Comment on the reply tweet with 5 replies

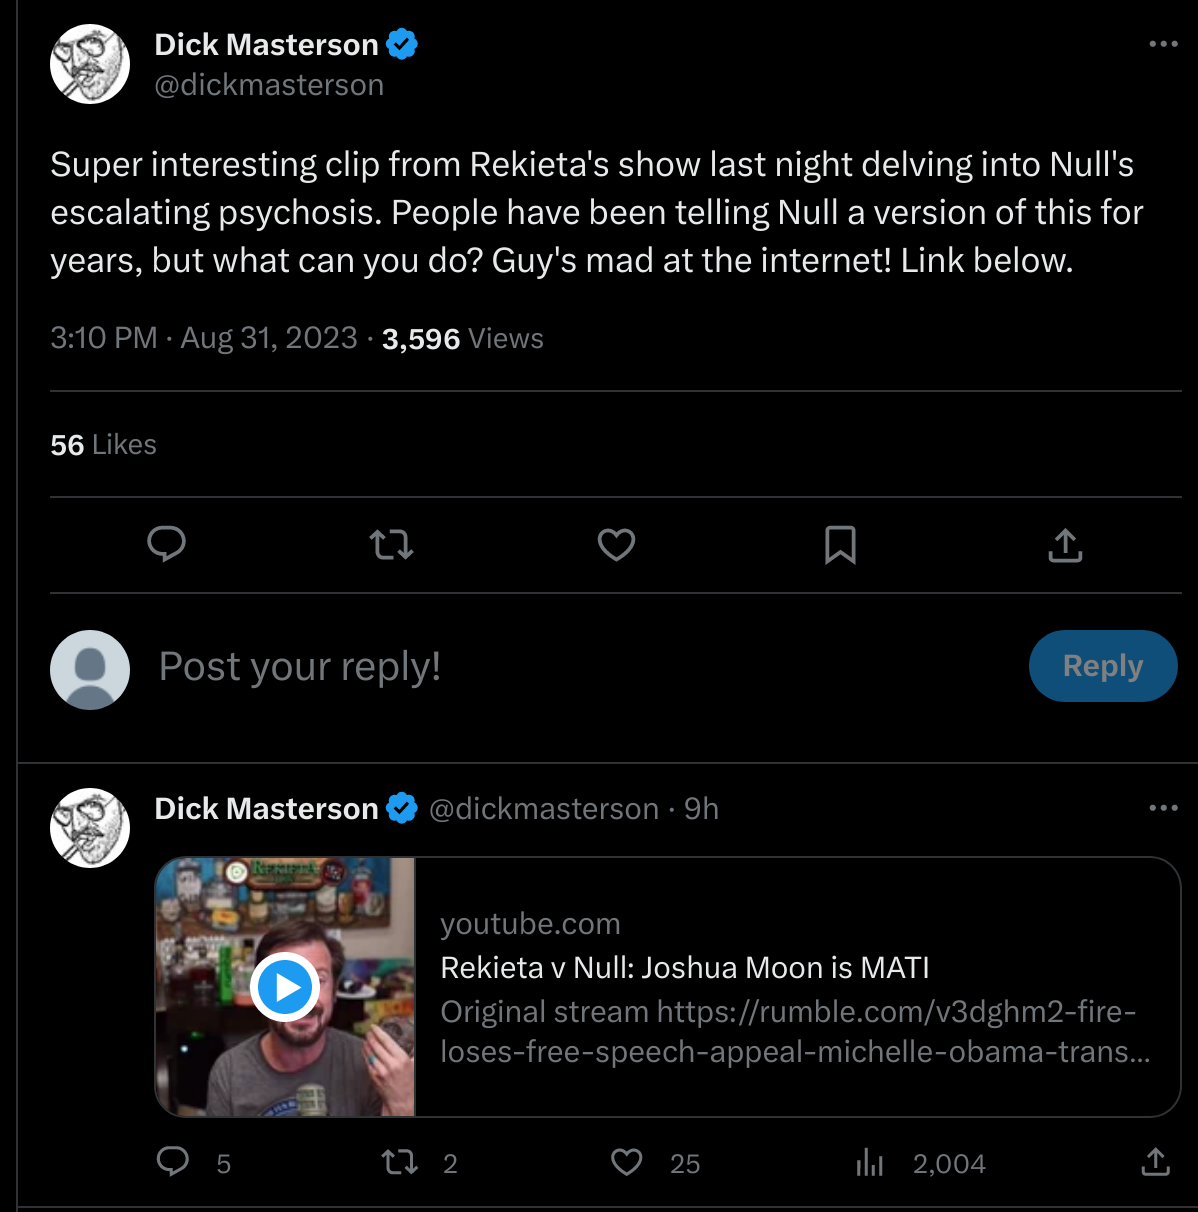coord(174,1162)
